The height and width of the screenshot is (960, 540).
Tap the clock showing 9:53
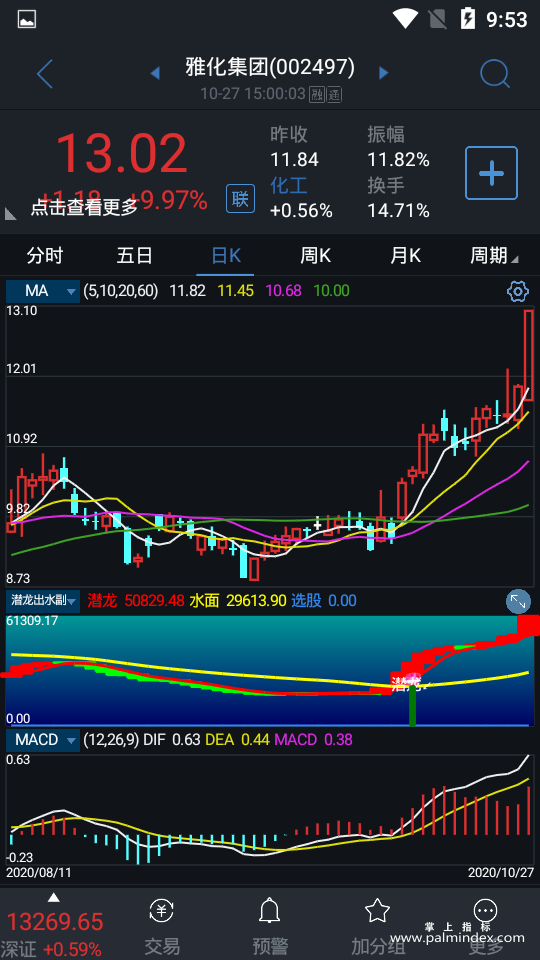pos(506,20)
